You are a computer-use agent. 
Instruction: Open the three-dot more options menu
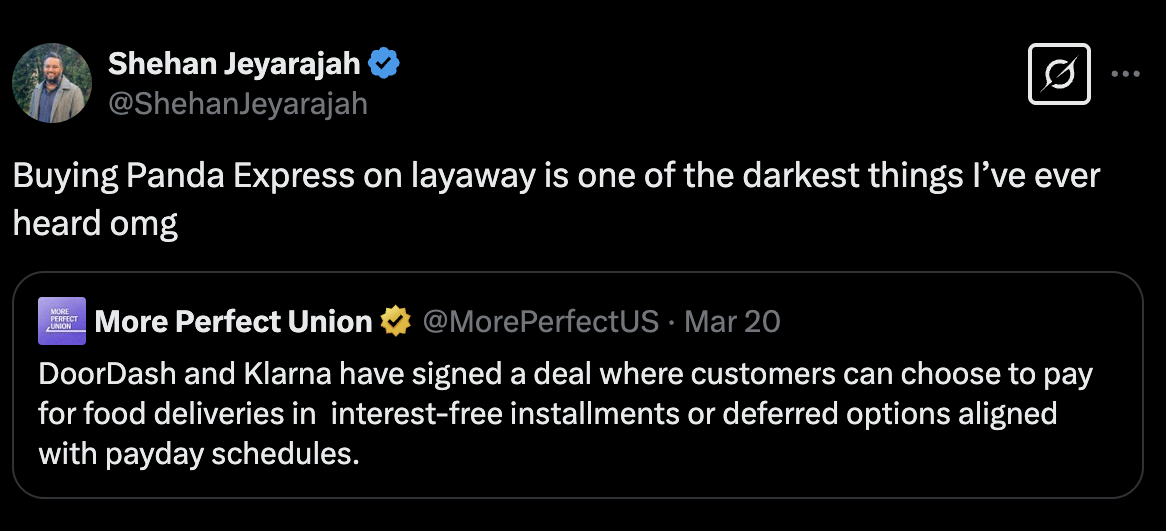(1126, 73)
